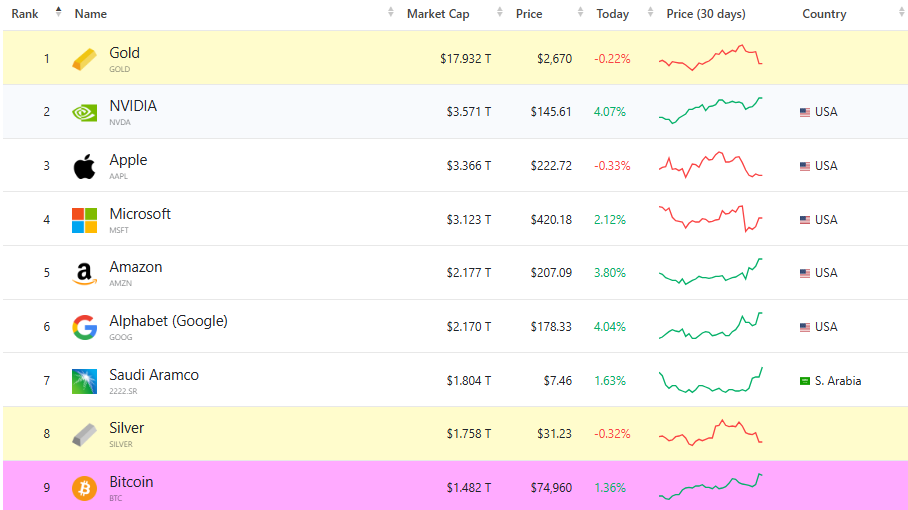Viewport: 908px width, 510px height.
Task: Sort by Market Cap column header
Action: click(438, 14)
